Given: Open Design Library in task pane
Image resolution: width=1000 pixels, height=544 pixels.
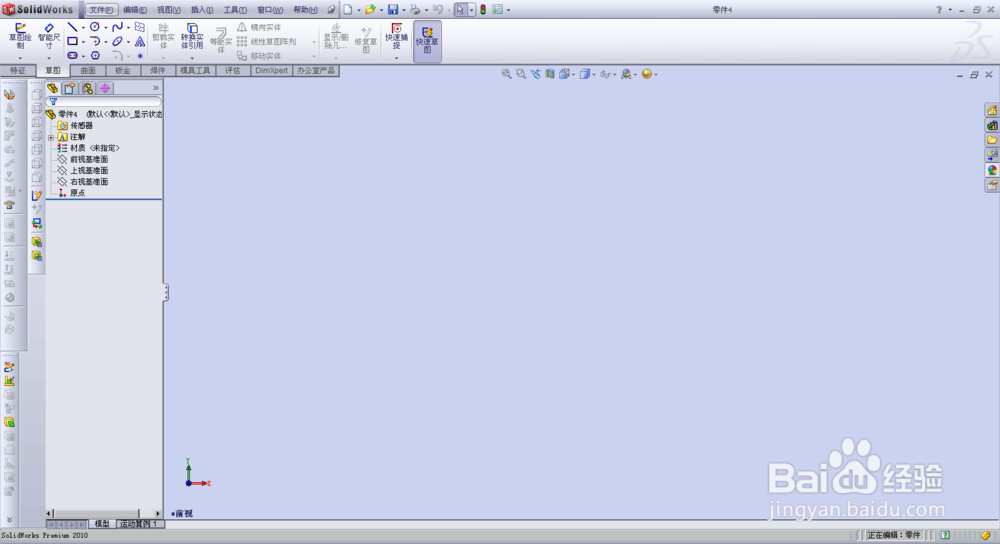Looking at the screenshot, I should (x=992, y=126).
